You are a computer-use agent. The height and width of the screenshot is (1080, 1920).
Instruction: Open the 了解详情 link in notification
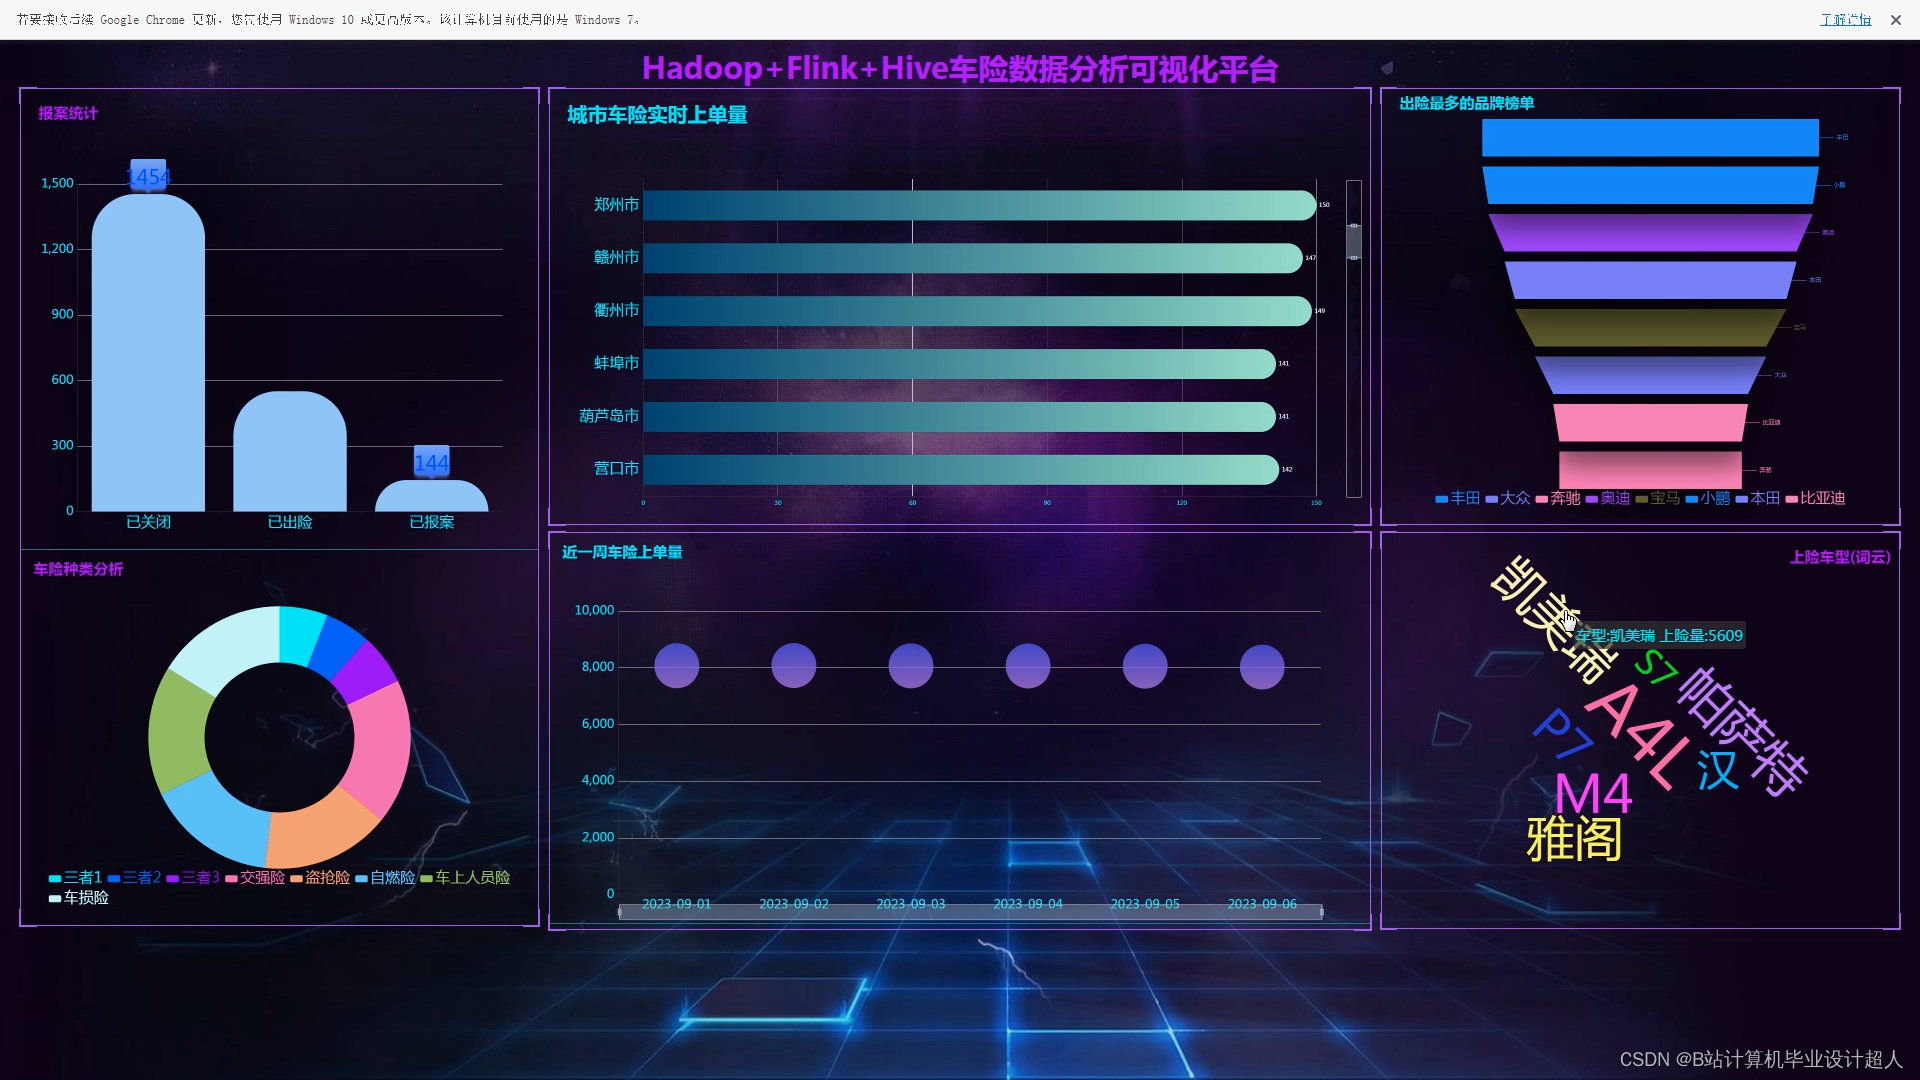(x=1845, y=20)
